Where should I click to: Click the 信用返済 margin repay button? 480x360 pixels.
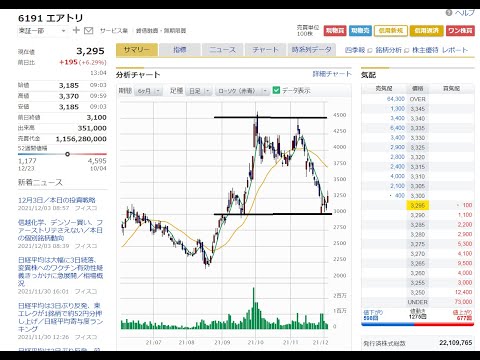[426, 31]
